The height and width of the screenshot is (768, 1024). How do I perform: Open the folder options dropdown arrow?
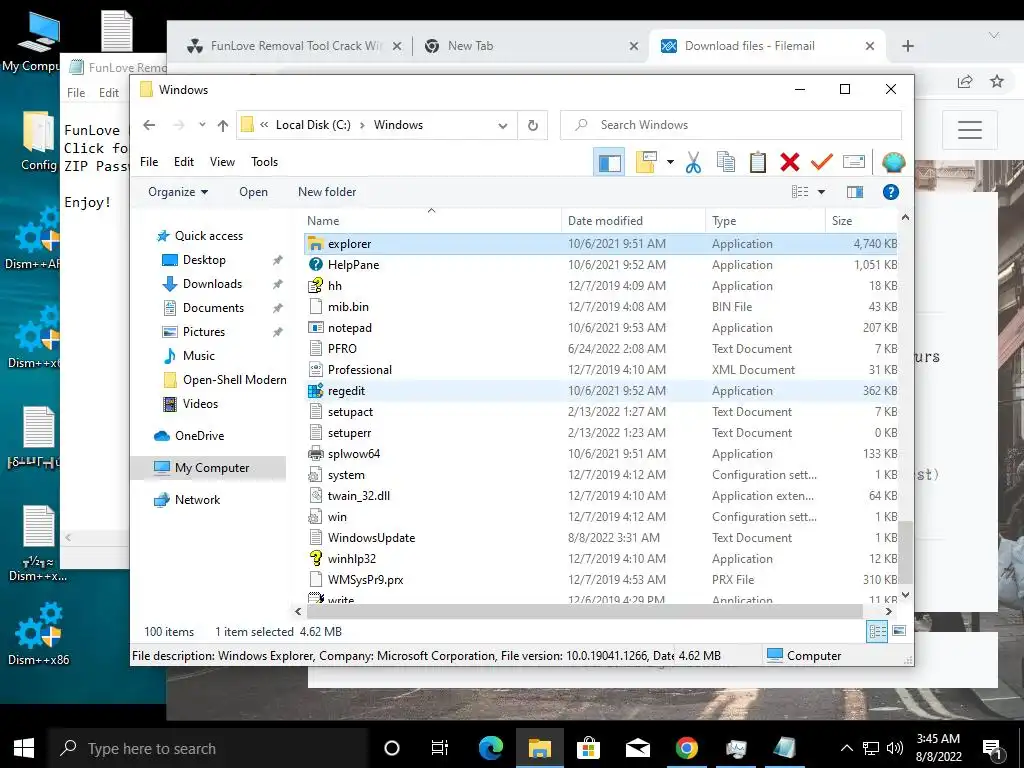click(x=670, y=162)
